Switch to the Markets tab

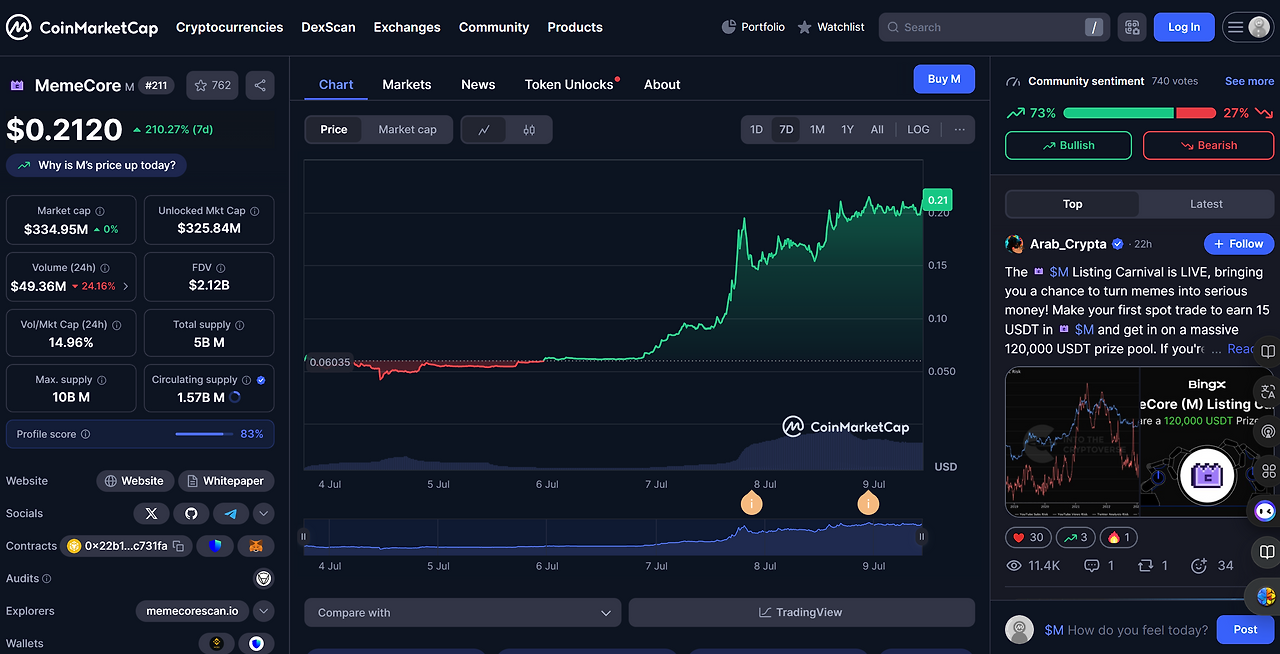pyautogui.click(x=407, y=84)
